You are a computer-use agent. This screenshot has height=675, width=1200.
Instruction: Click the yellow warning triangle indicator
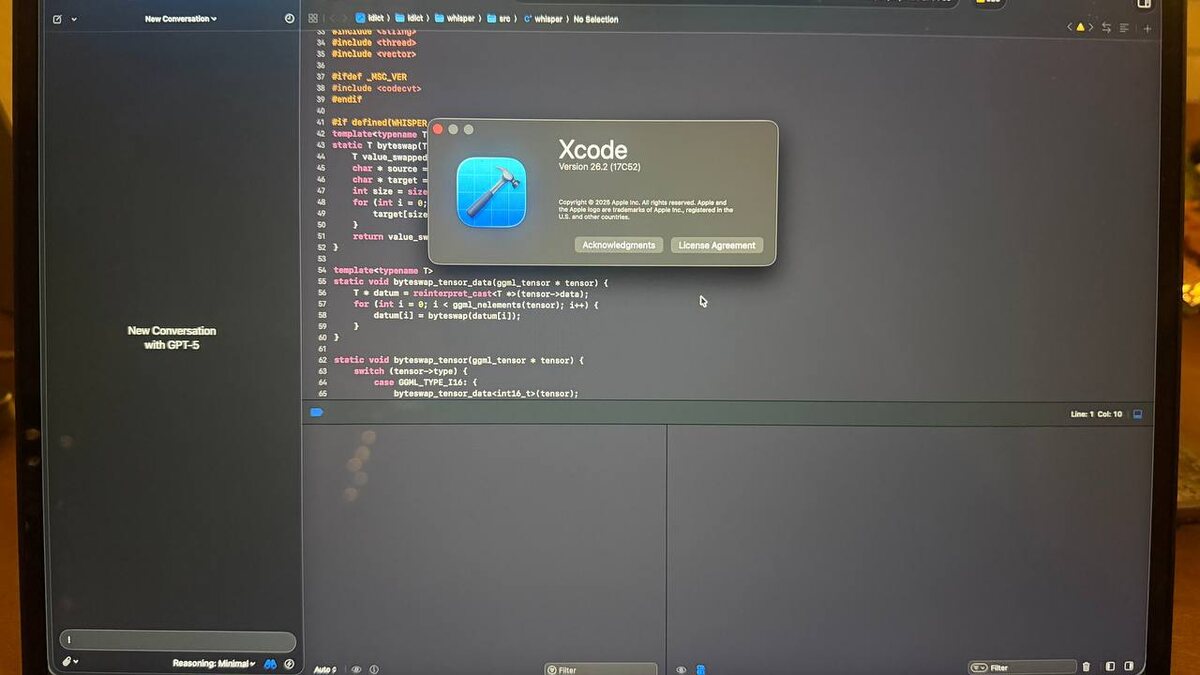tap(1080, 28)
